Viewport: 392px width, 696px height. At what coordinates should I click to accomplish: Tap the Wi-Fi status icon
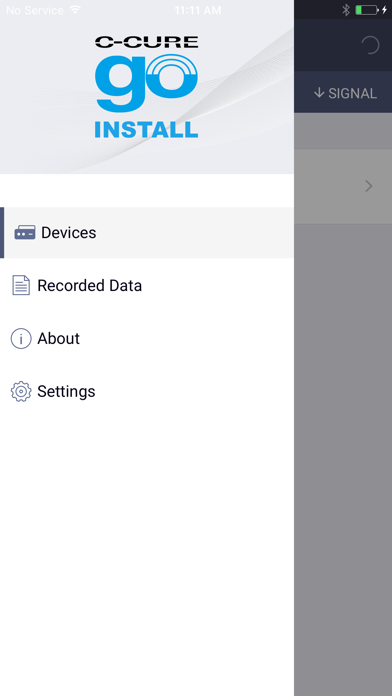75,10
